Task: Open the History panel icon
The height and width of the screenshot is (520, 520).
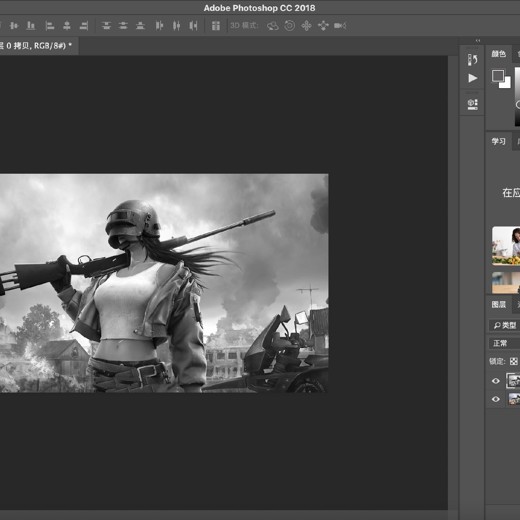Action: [x=472, y=60]
